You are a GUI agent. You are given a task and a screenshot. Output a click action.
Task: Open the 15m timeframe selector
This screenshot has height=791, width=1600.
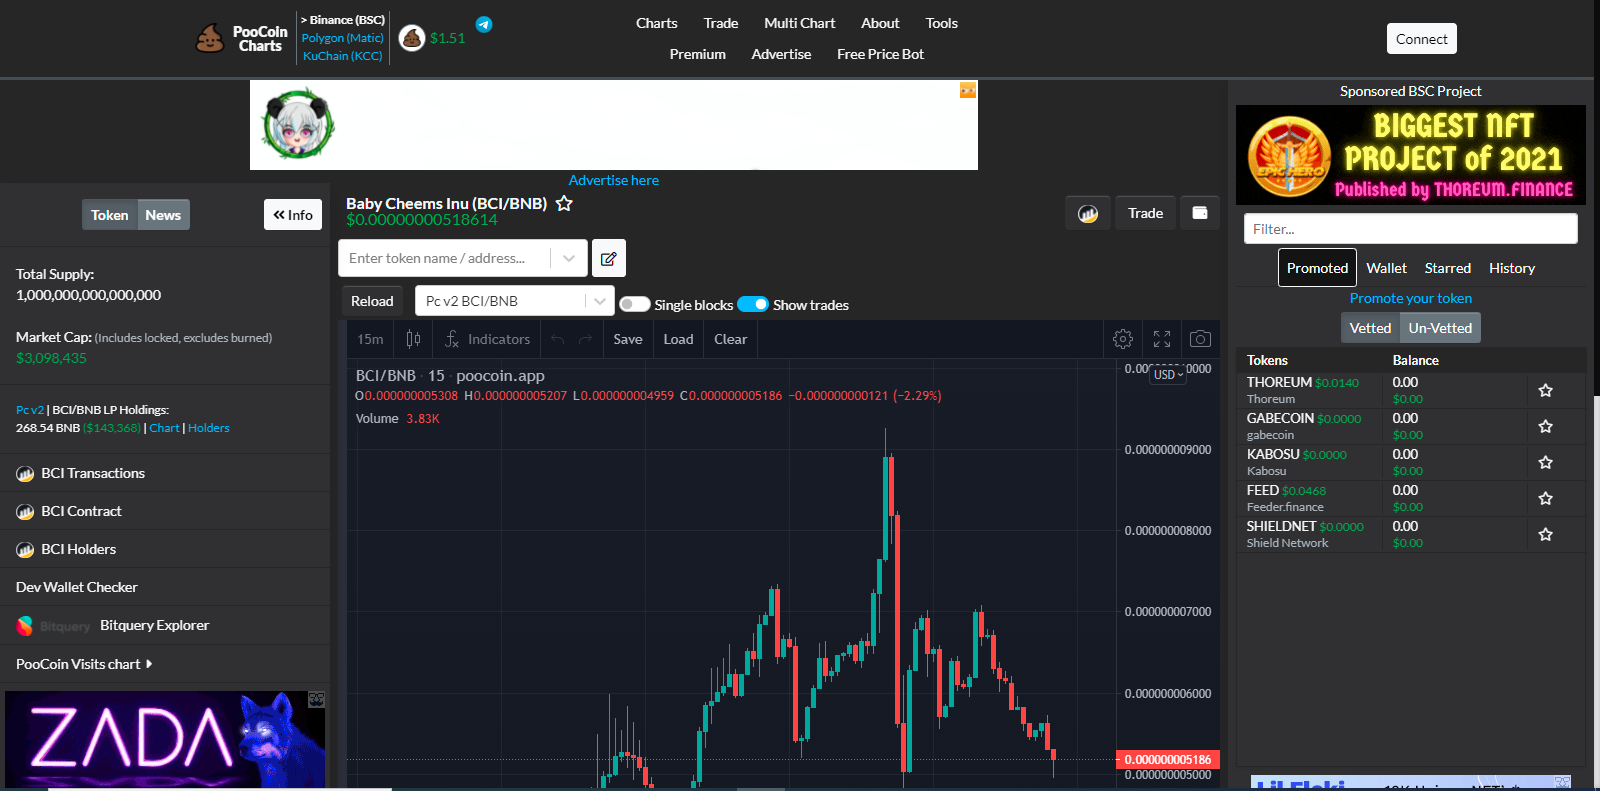[x=370, y=339]
